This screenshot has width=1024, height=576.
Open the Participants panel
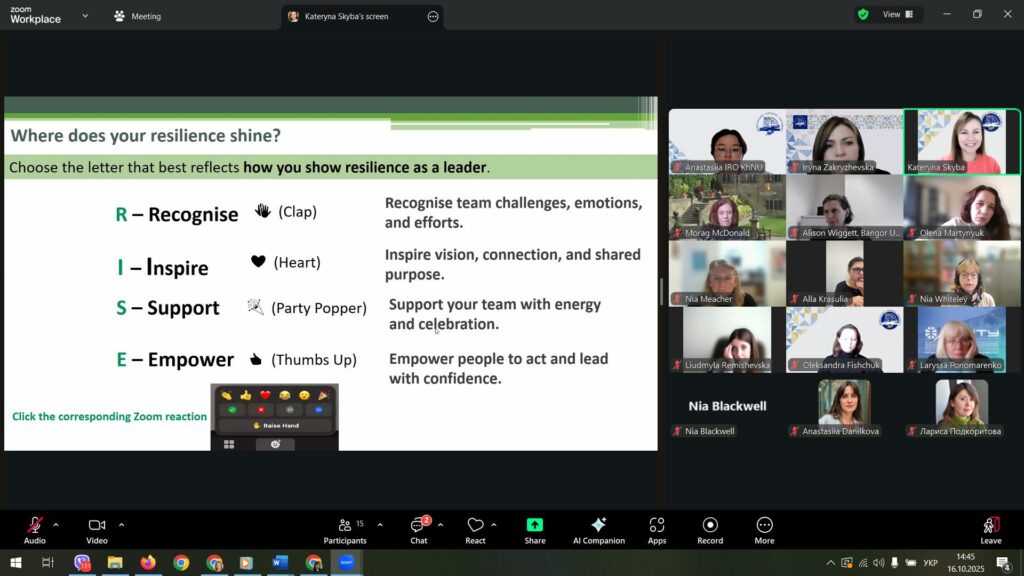pyautogui.click(x=344, y=530)
